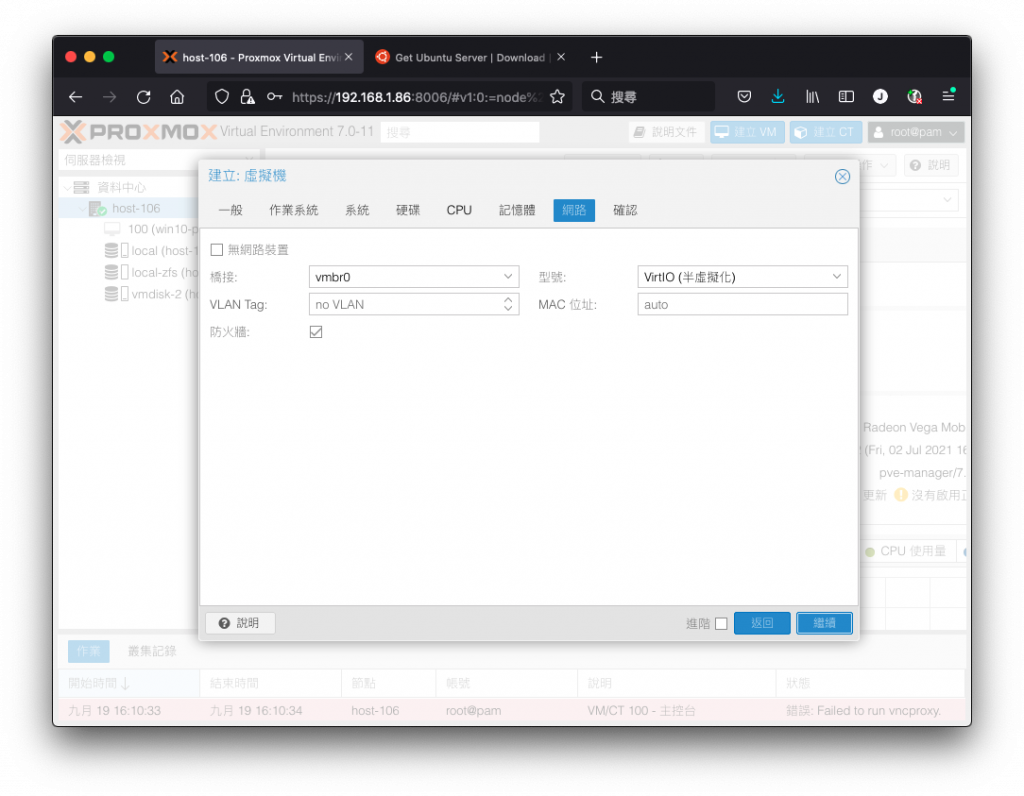
Task: Switch to the CPU tab
Action: (x=459, y=210)
